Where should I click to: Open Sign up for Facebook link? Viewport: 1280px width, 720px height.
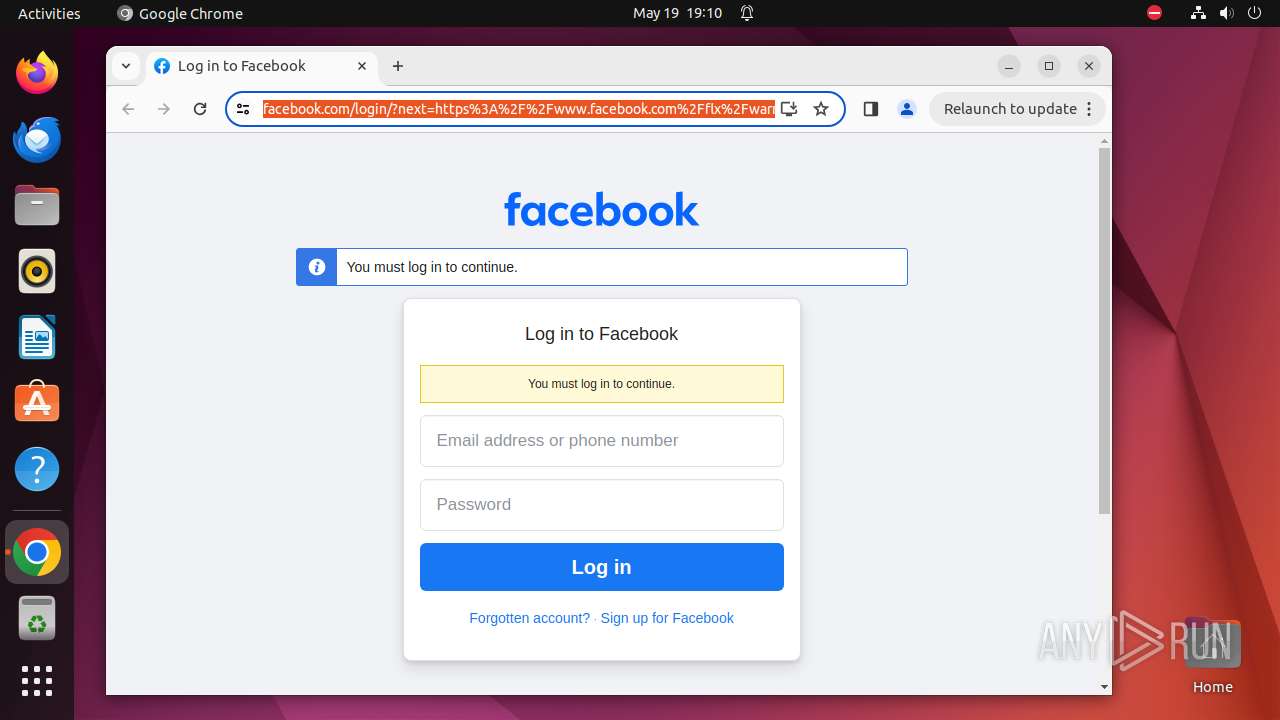coord(667,618)
